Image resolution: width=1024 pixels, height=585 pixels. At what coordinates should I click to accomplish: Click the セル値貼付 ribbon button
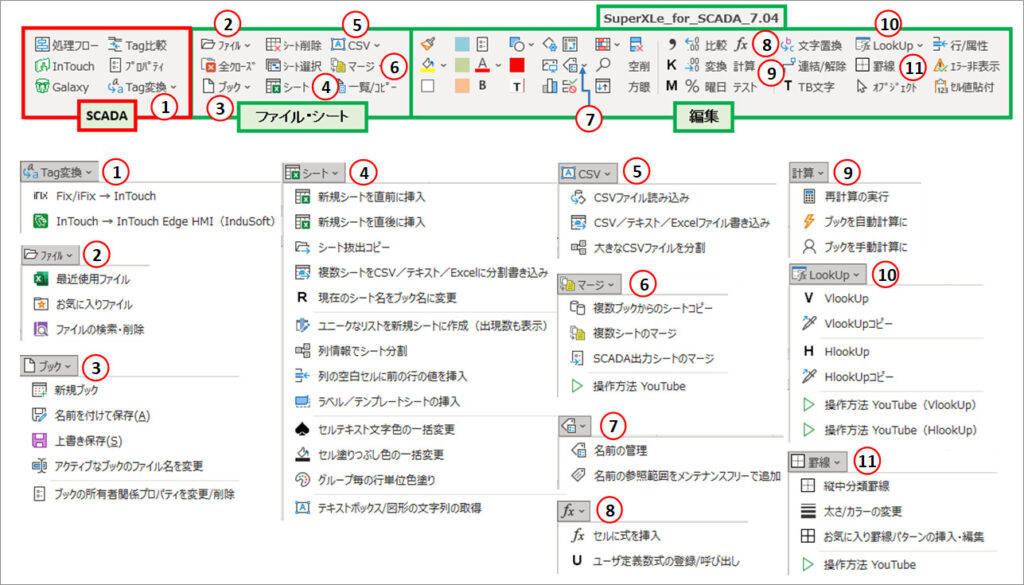coord(965,86)
